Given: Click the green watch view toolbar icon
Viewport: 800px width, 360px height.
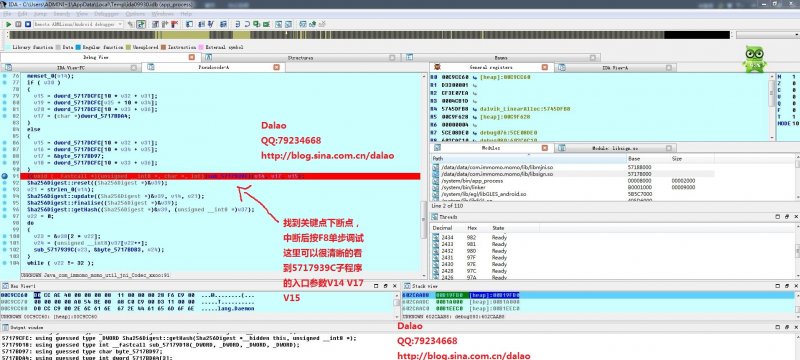Looking at the screenshot, I should coord(266,24).
